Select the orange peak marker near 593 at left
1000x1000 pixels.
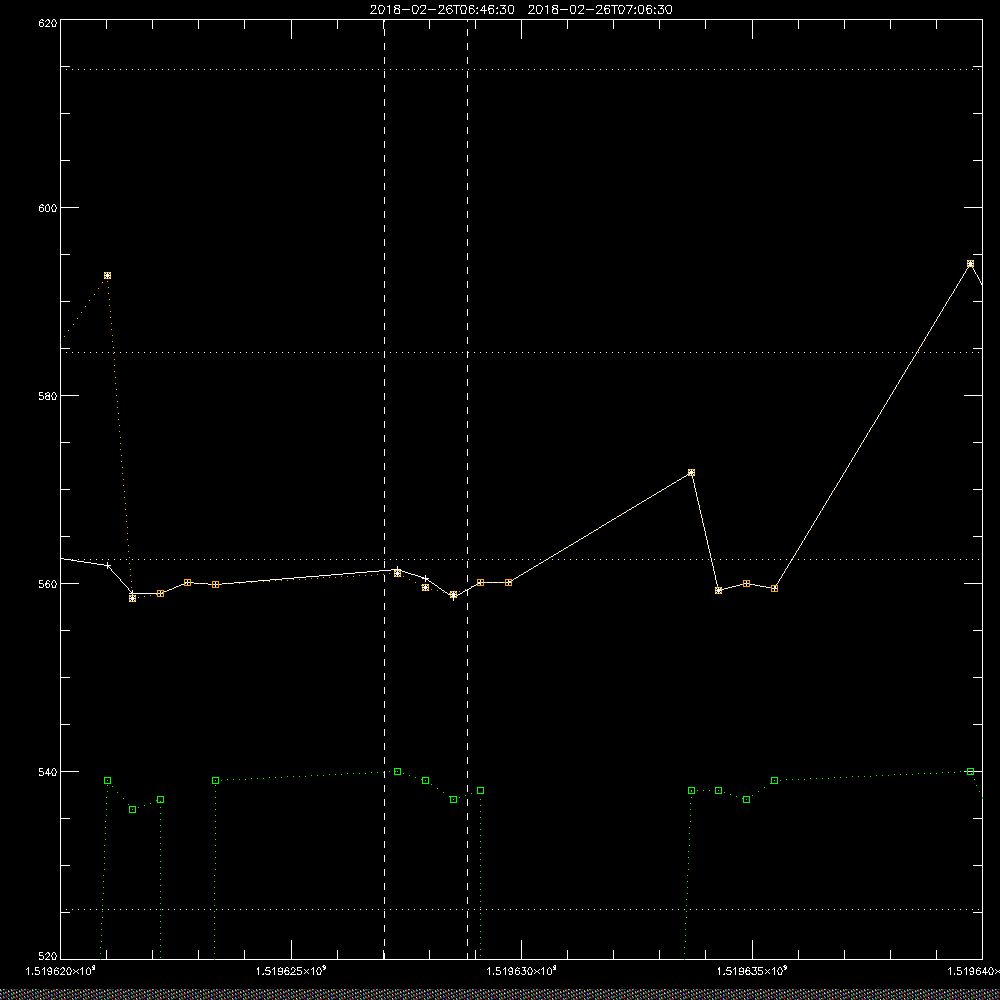click(108, 276)
